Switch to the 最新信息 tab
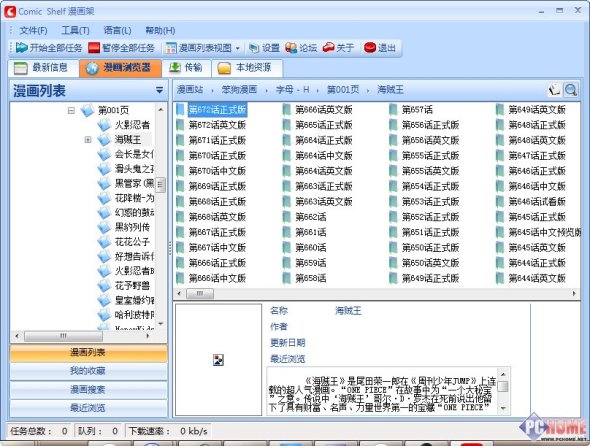Screen dimensions: 590x446 pos(43,68)
